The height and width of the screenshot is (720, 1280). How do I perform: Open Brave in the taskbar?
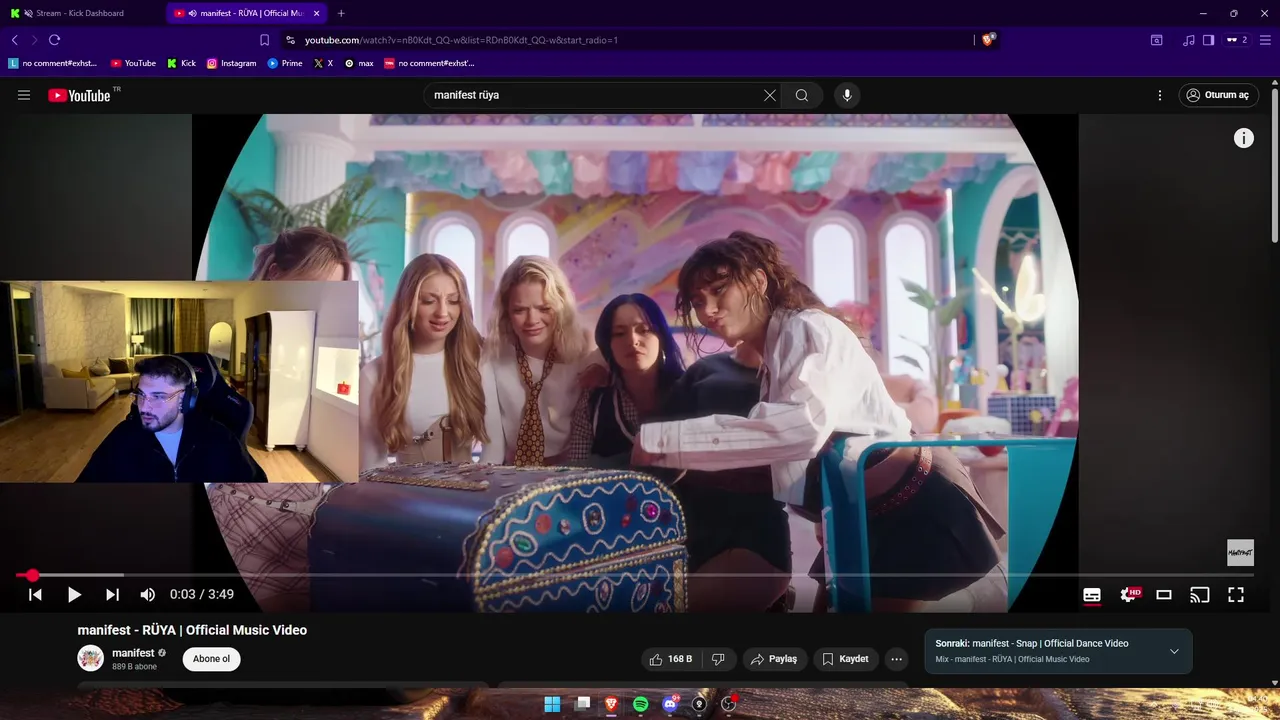pyautogui.click(x=611, y=704)
